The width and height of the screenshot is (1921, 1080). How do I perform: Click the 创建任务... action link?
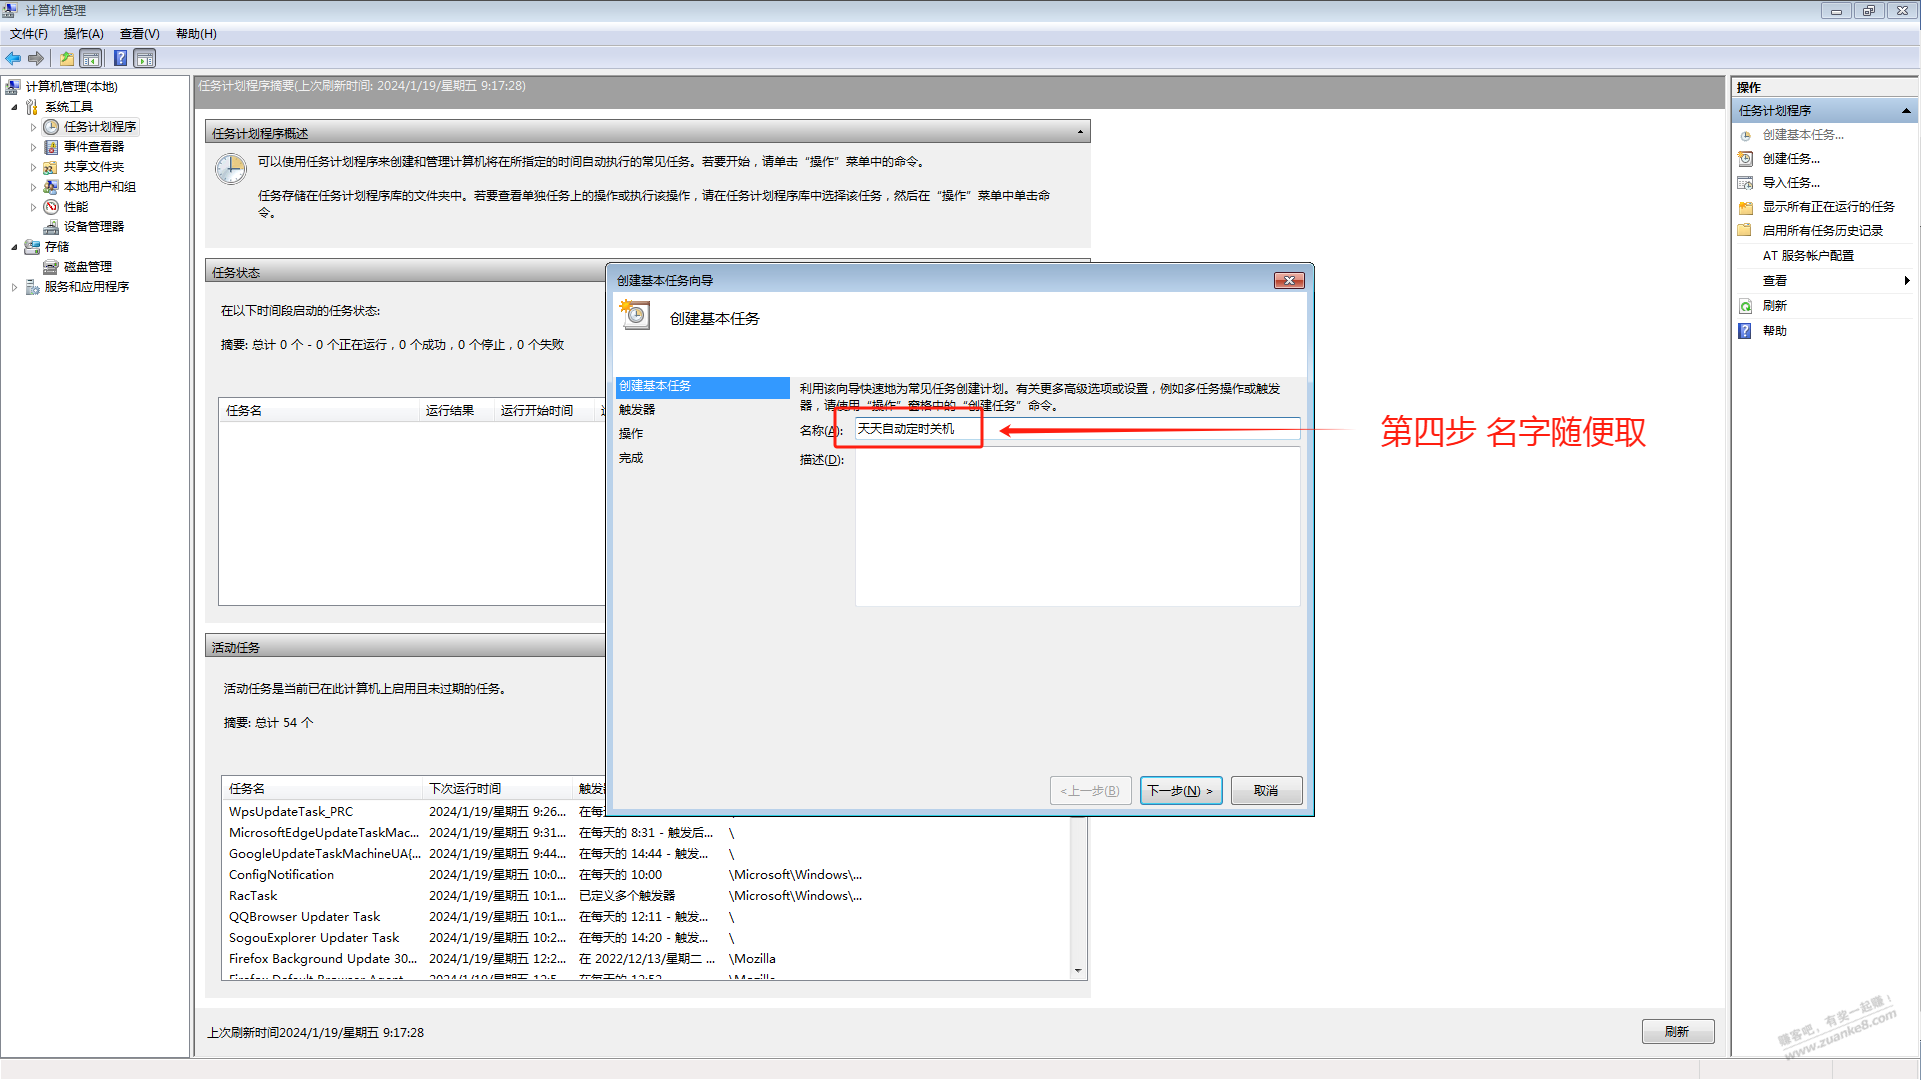click(x=1791, y=159)
